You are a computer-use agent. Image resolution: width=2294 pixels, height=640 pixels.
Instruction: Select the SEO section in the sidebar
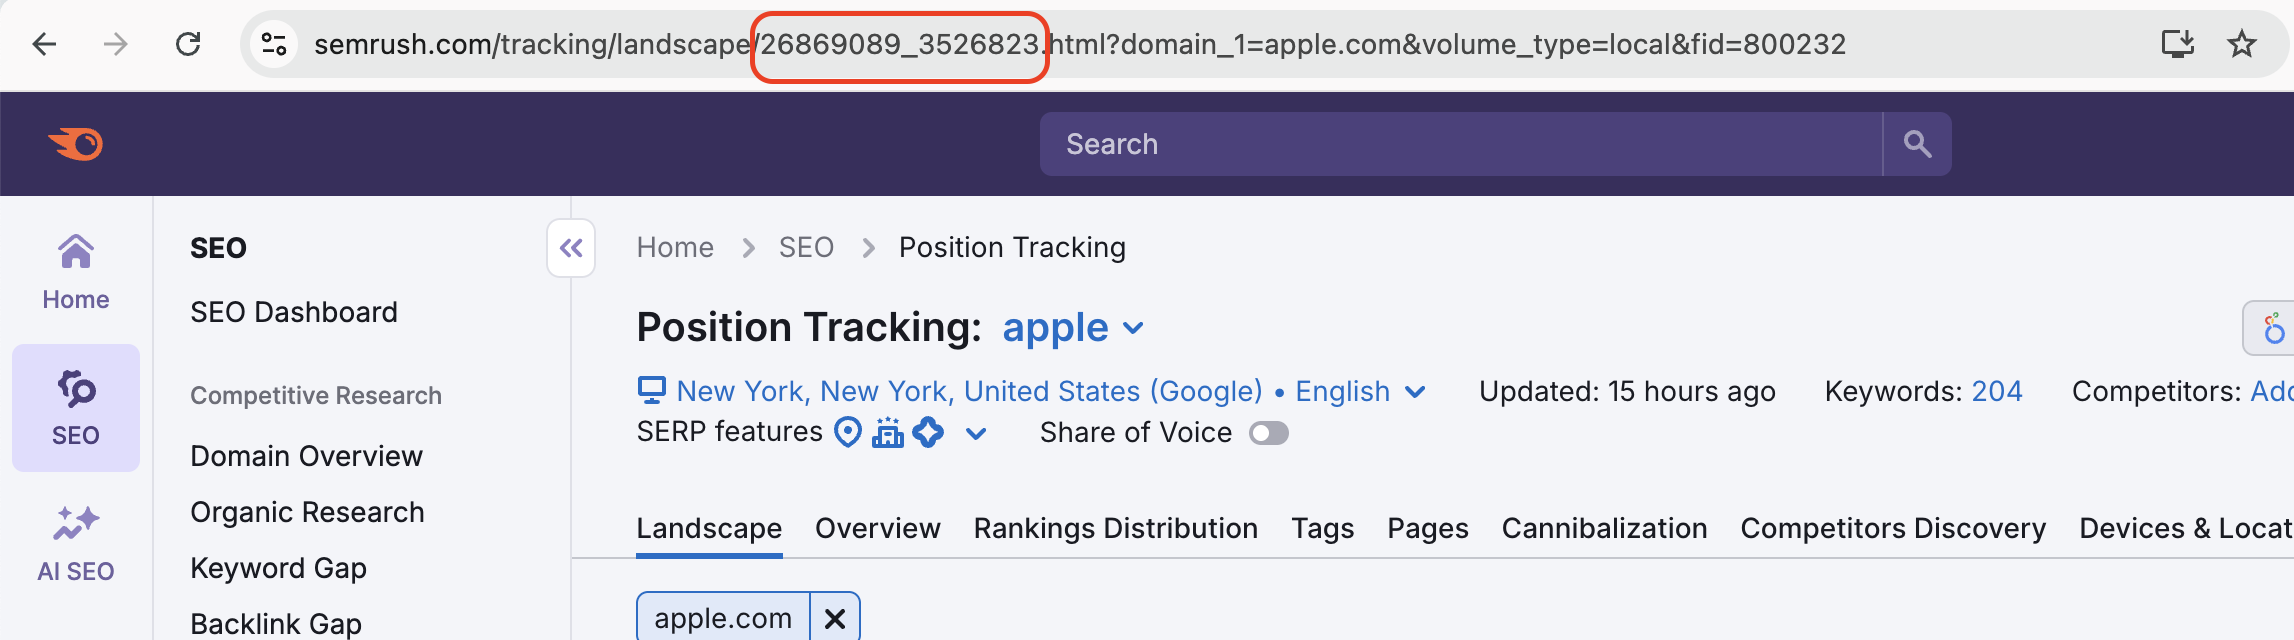tap(75, 407)
